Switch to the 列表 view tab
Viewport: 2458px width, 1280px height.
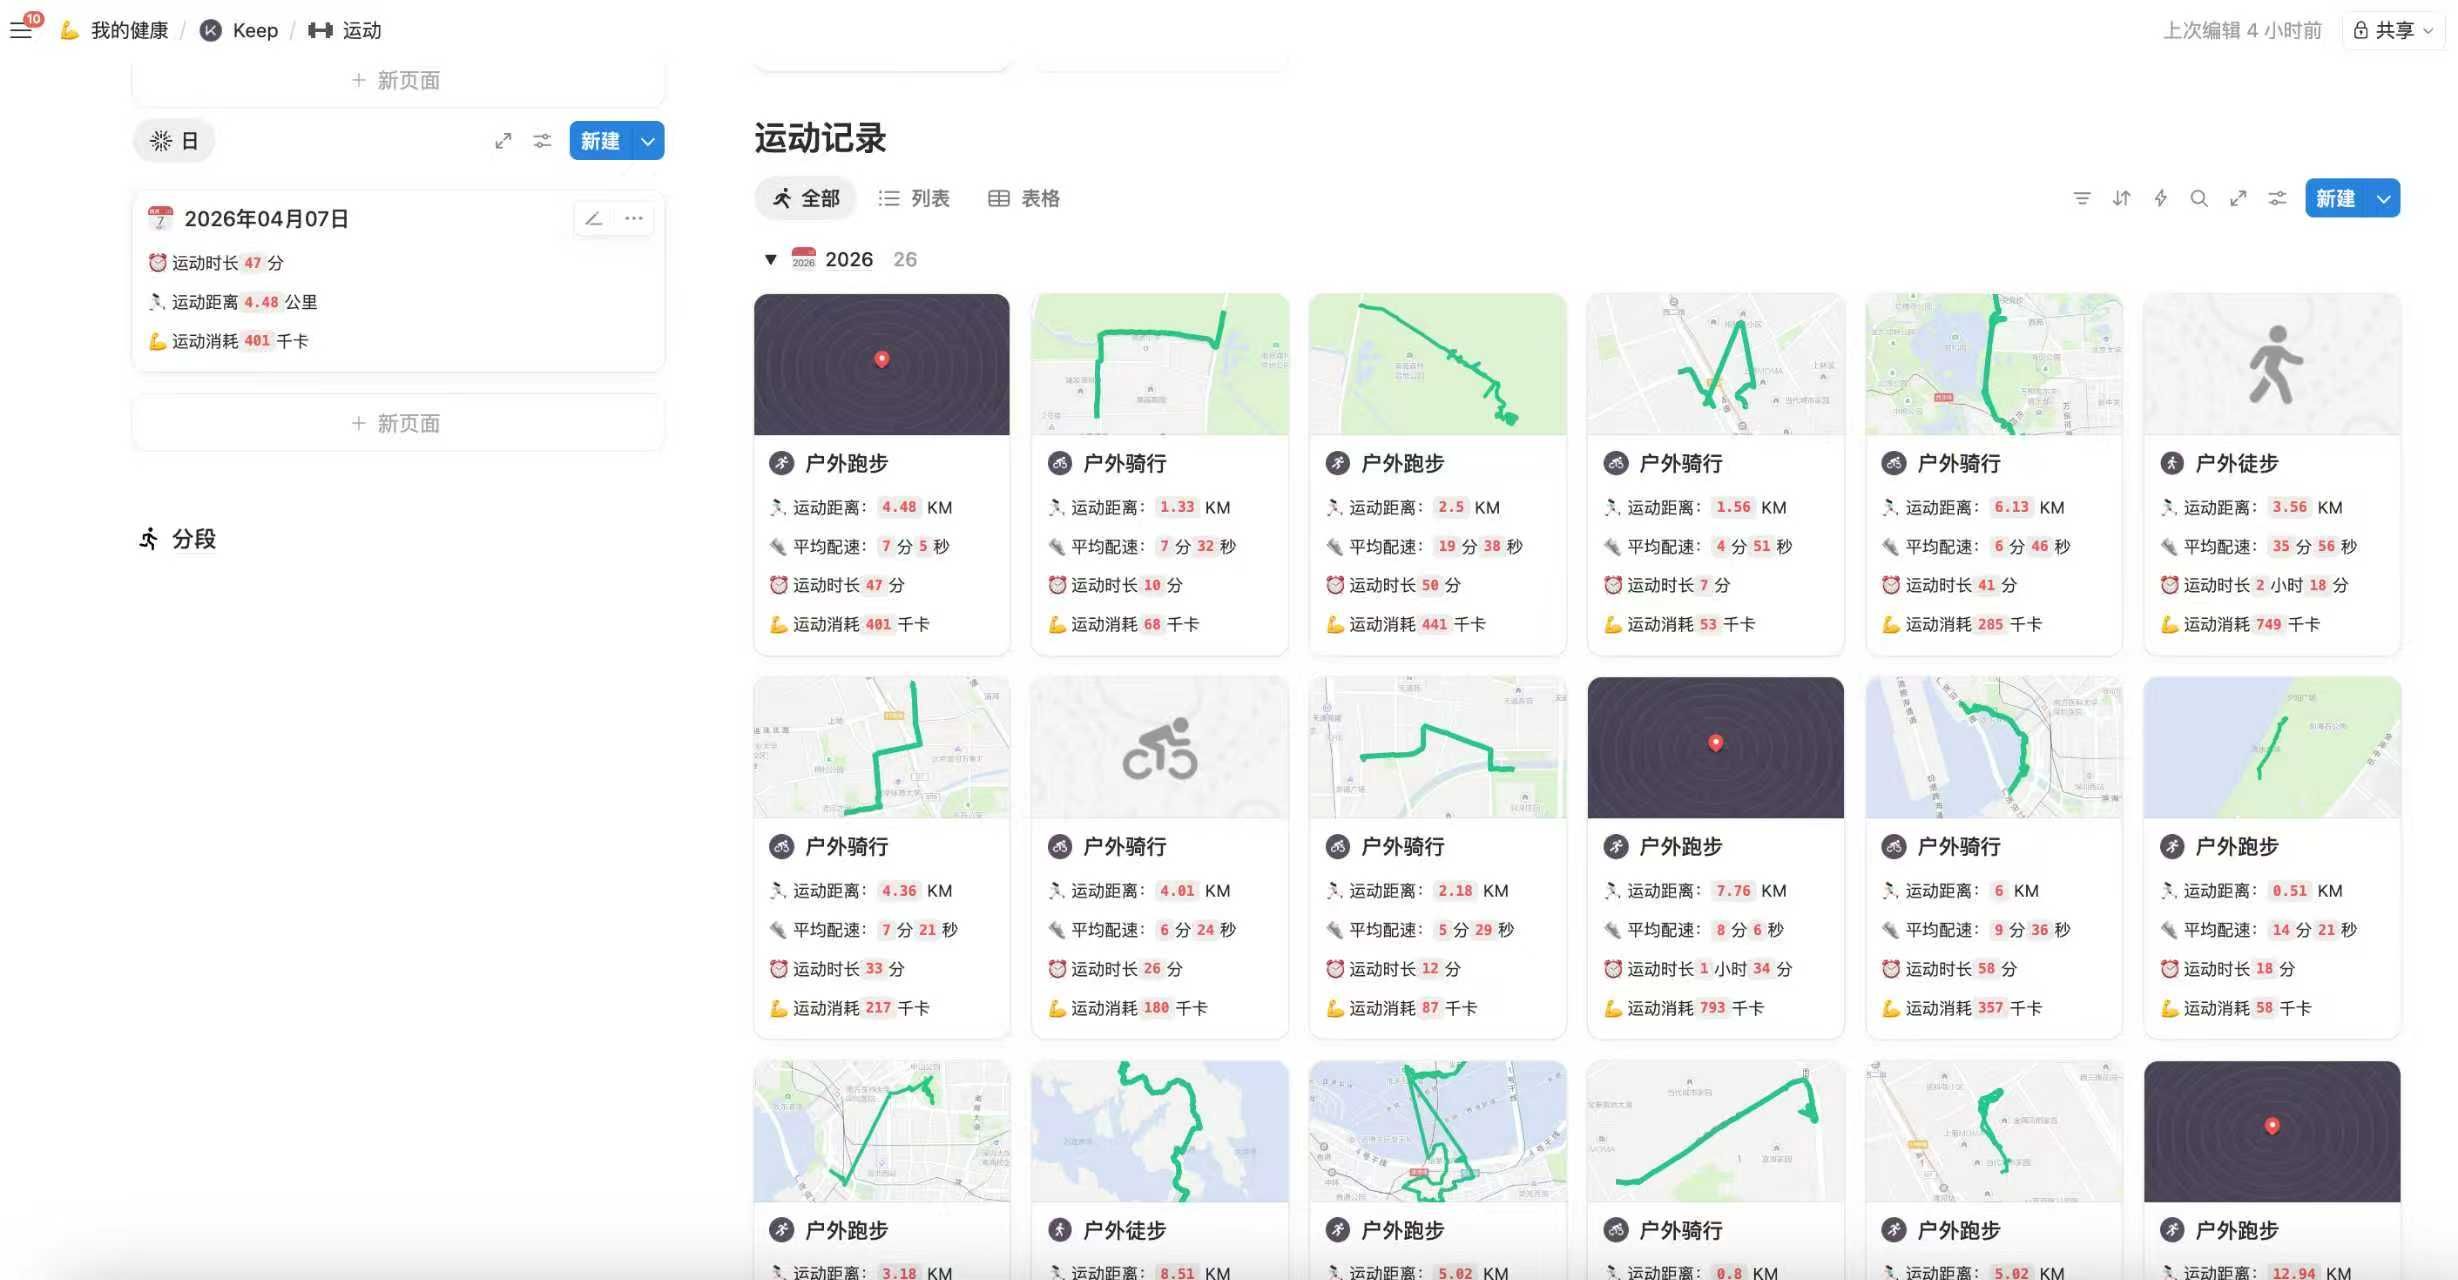click(914, 198)
